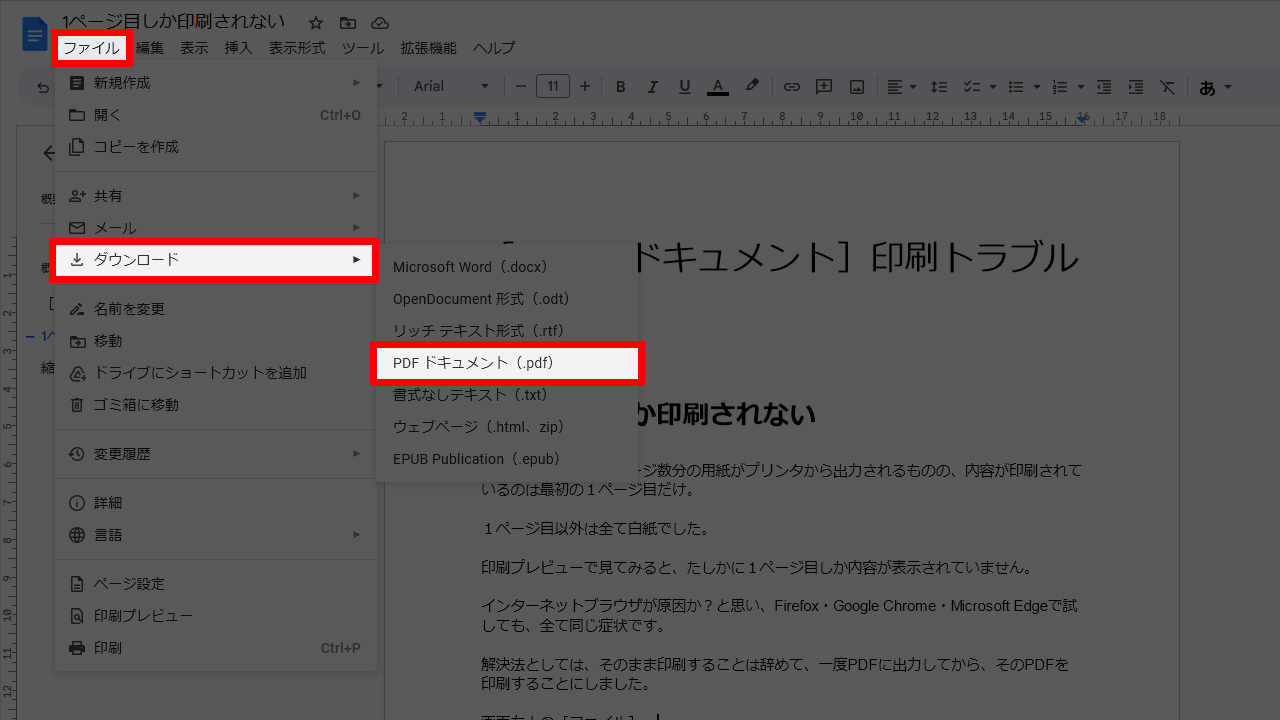Click the decrease indent icon
Image resolution: width=1280 pixels, height=720 pixels.
(1103, 87)
